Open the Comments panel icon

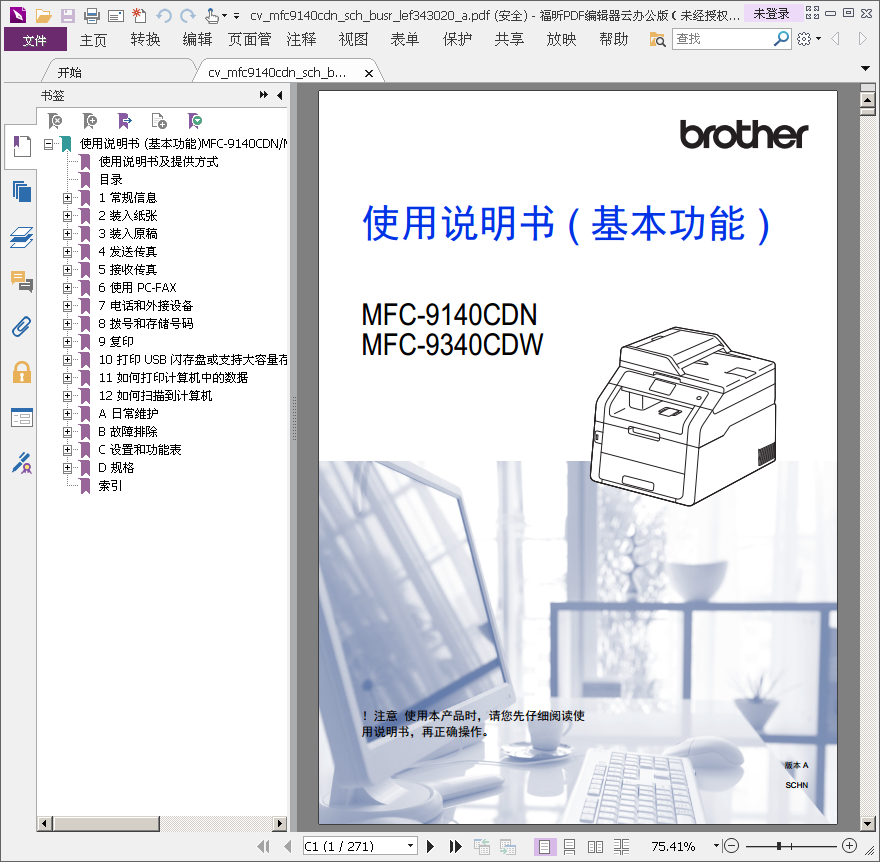coord(22,281)
